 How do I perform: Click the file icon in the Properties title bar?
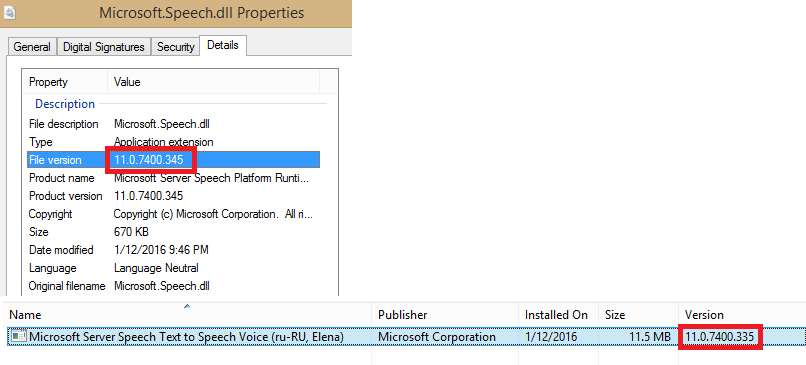(10, 13)
